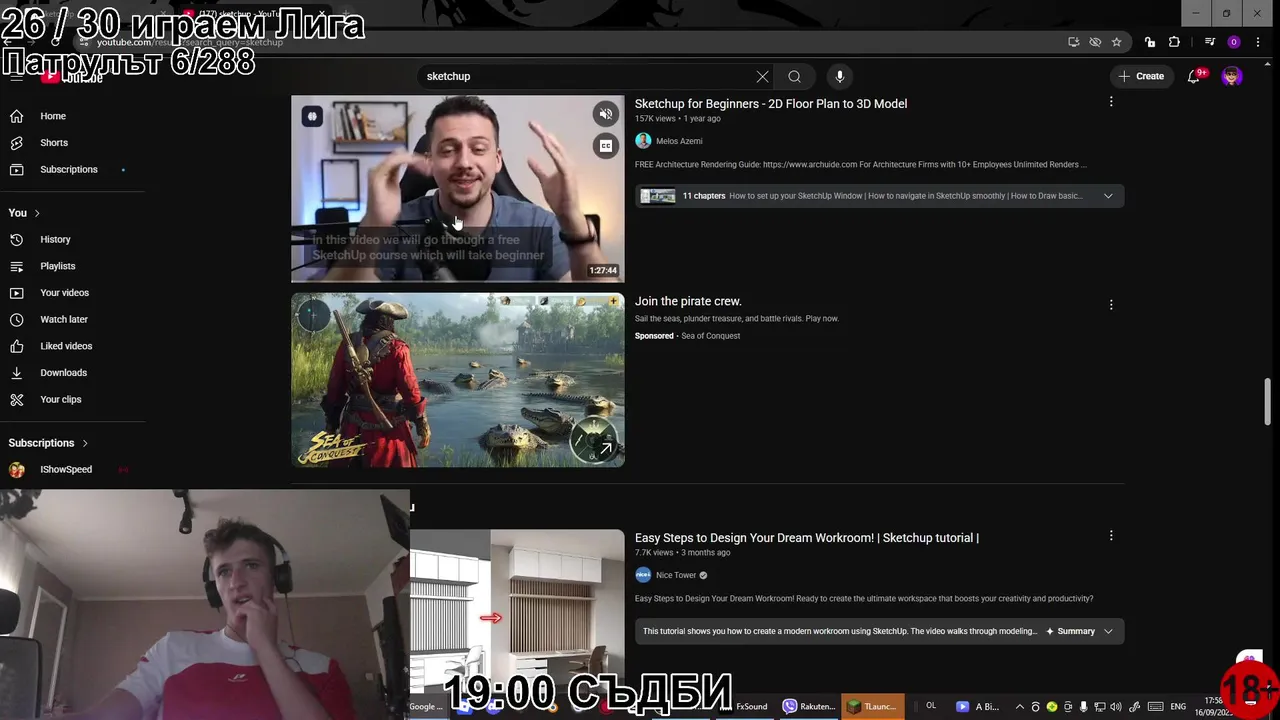Open Nice Tower channel
This screenshot has height=720, width=1280.
(676, 575)
